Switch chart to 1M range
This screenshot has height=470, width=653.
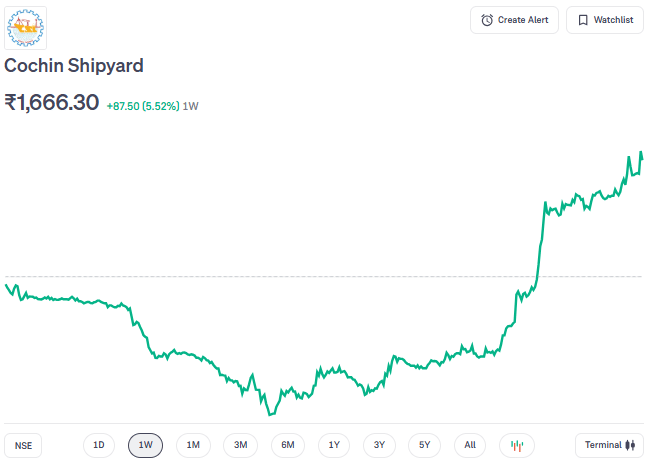coord(193,445)
